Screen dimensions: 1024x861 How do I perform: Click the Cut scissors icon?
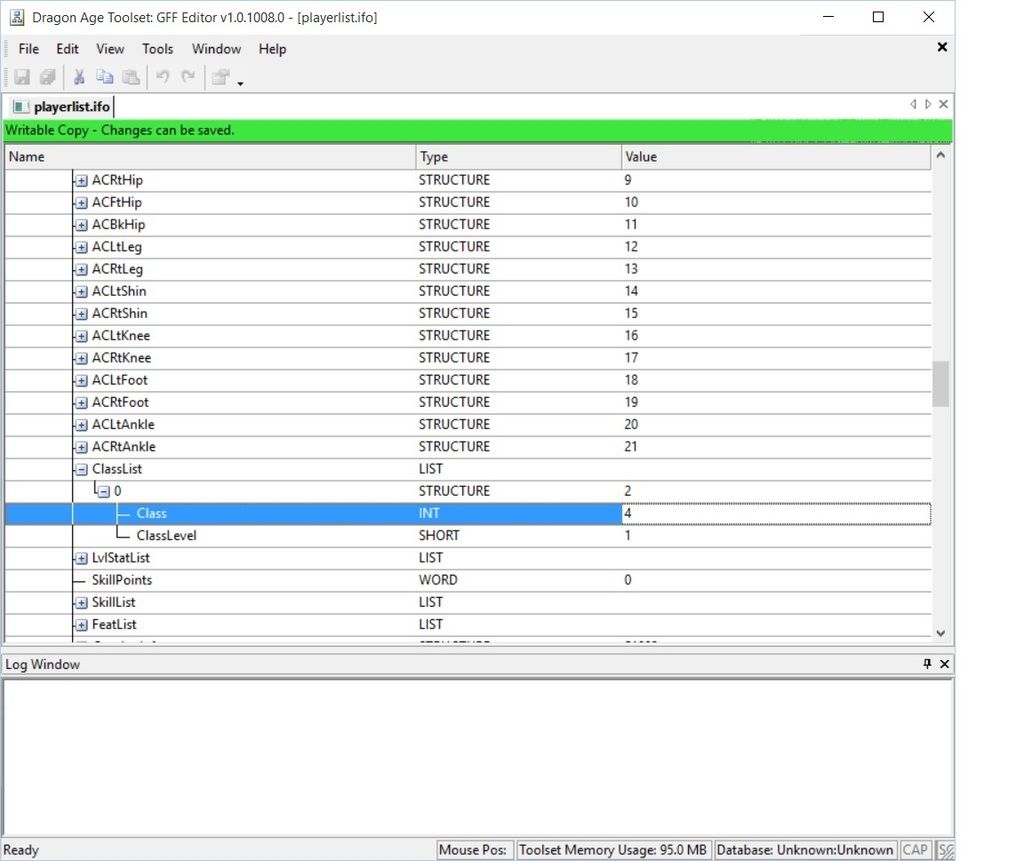point(79,77)
